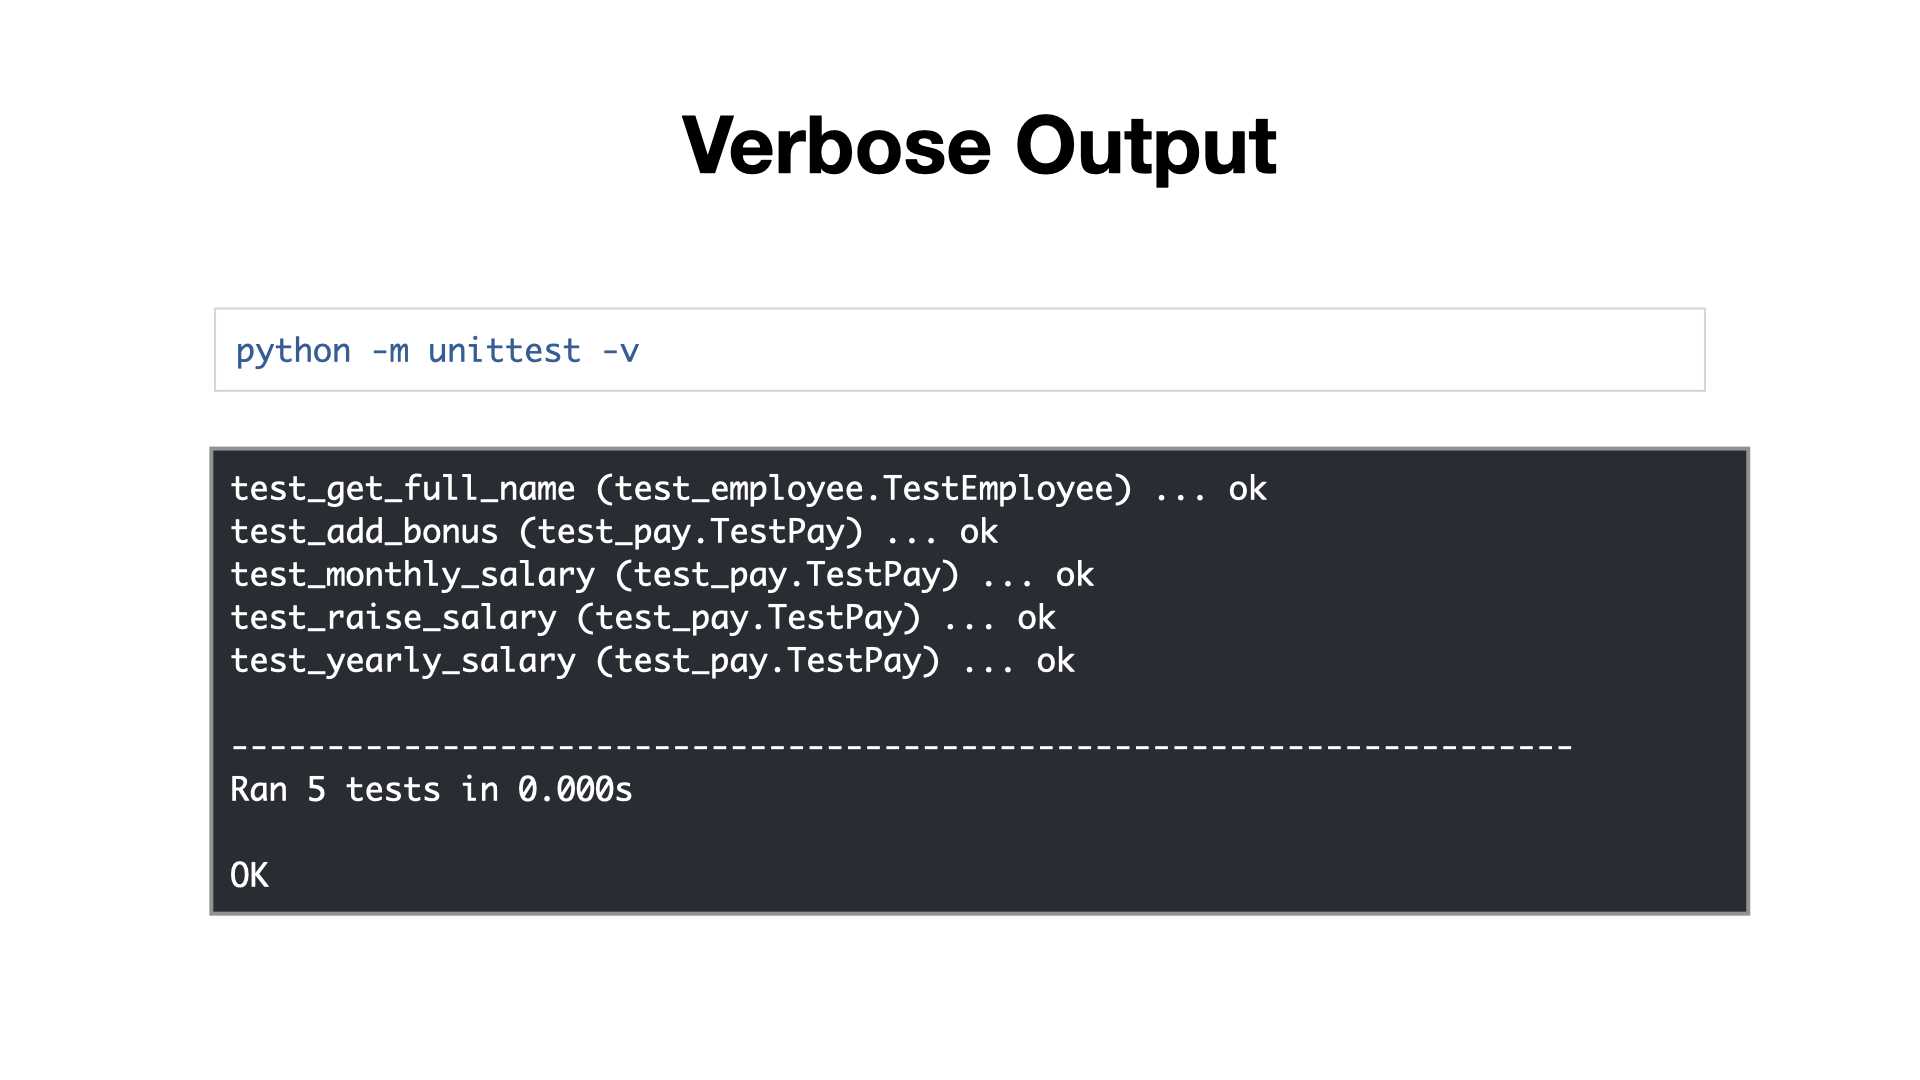Viewport: 1920px width, 1080px height.
Task: Select the test_raise_salary output line
Action: [x=643, y=618]
